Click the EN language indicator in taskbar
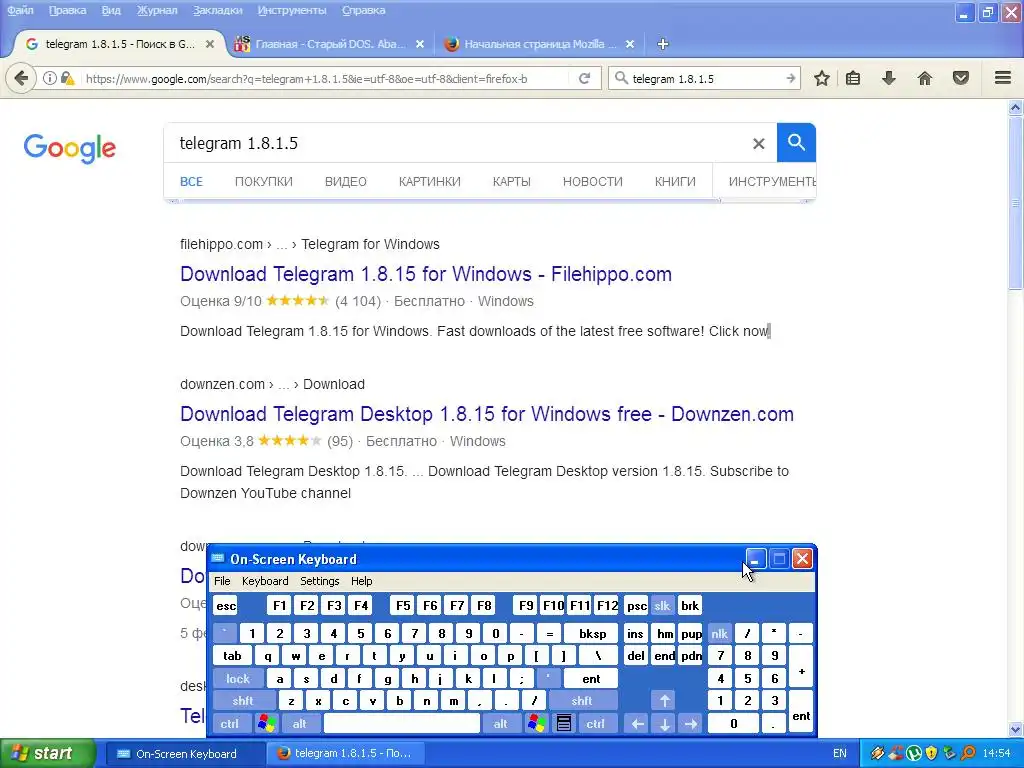 (840, 754)
